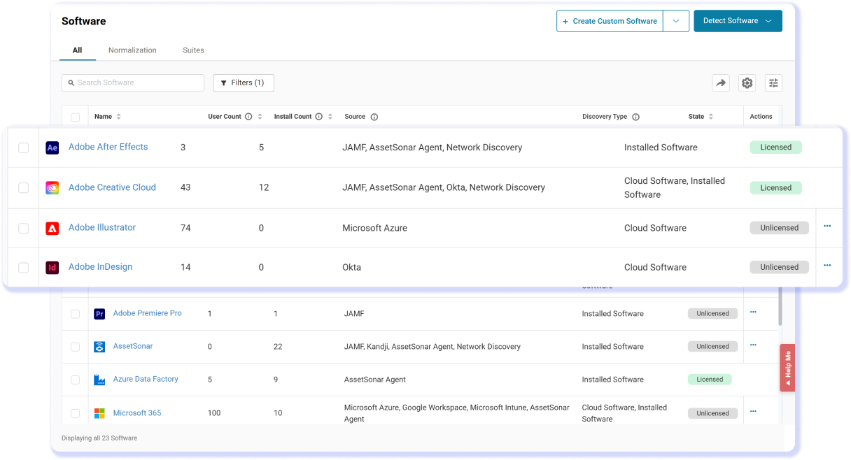Switch to the Normalization tab
The image size is (851, 460).
point(132,50)
